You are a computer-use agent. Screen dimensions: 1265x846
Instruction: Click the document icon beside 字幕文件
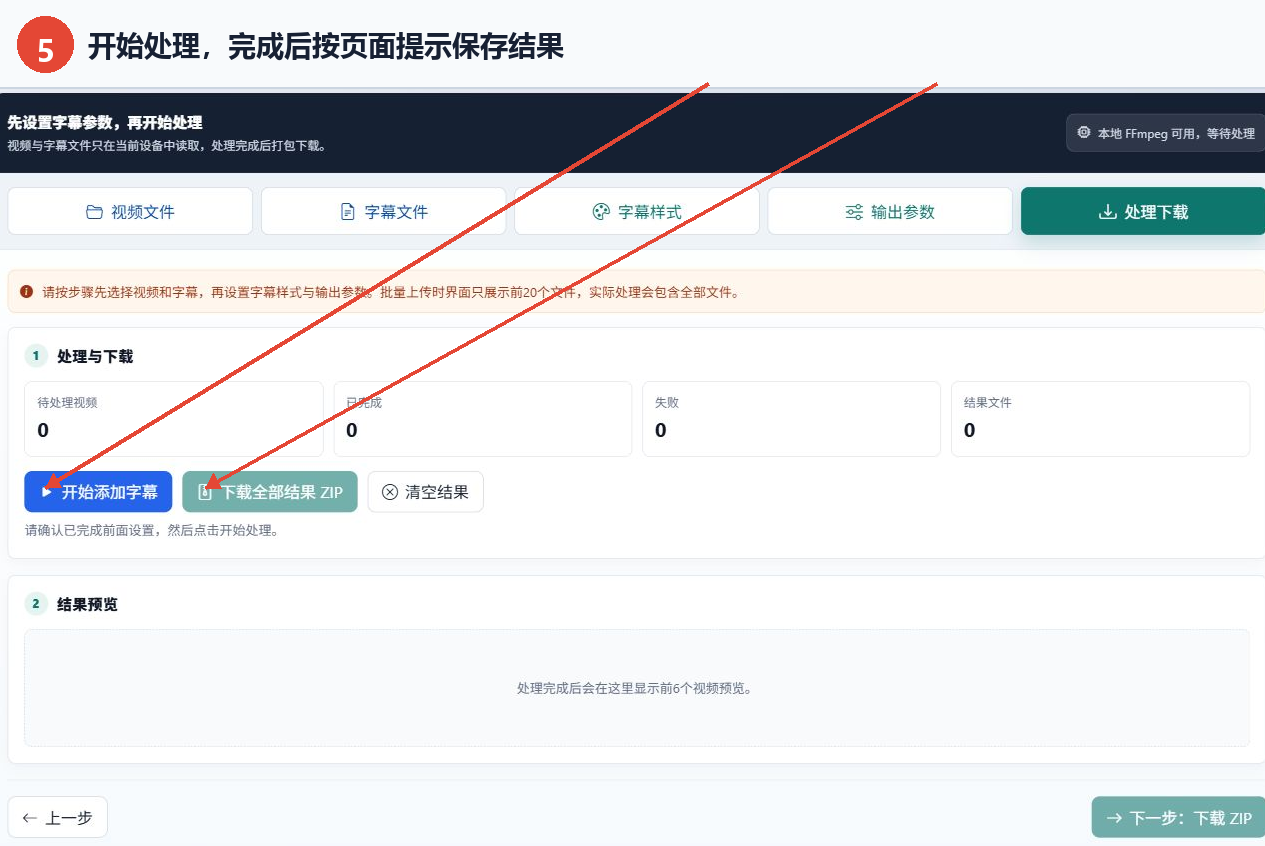(348, 212)
